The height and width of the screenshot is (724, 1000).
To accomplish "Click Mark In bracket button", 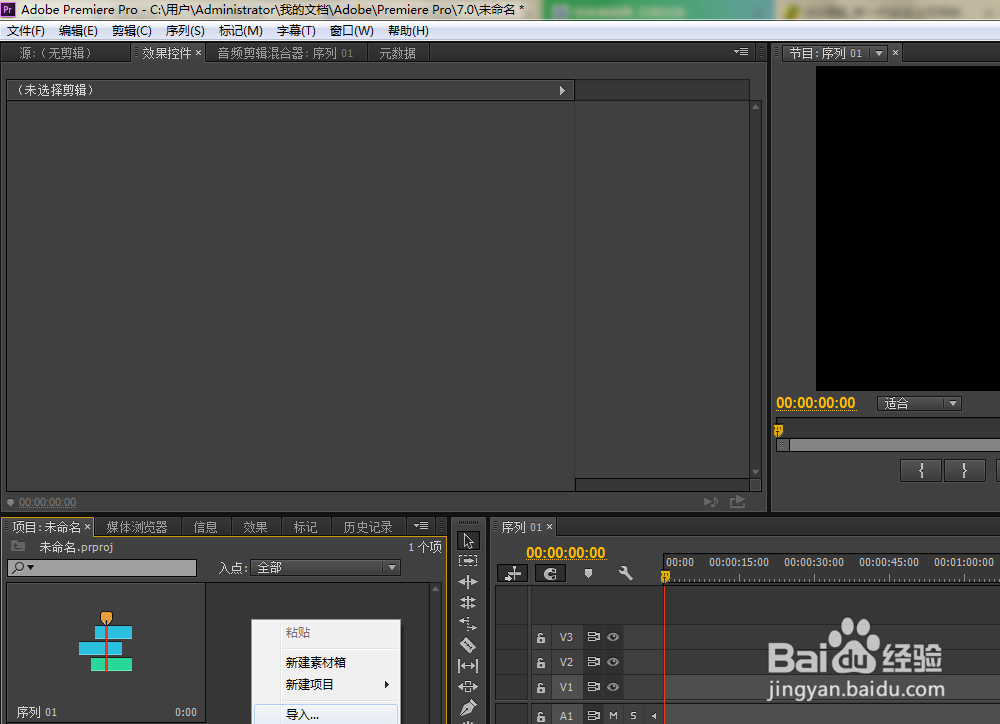I will (x=920, y=471).
